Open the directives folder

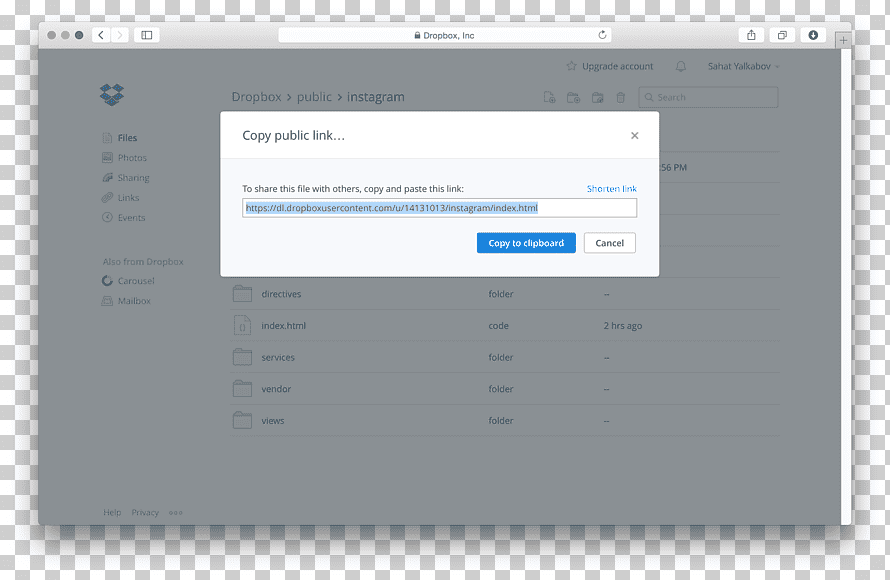[x=281, y=294]
